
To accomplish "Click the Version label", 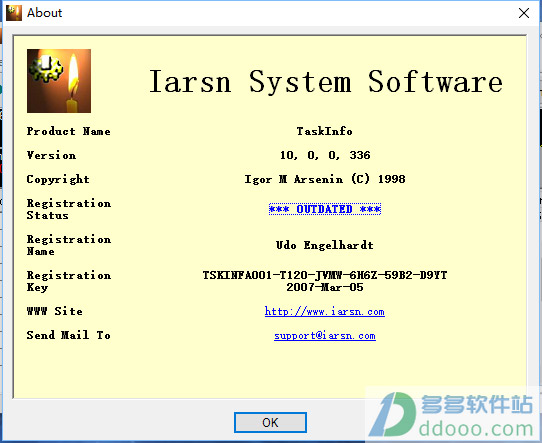I will coord(51,155).
